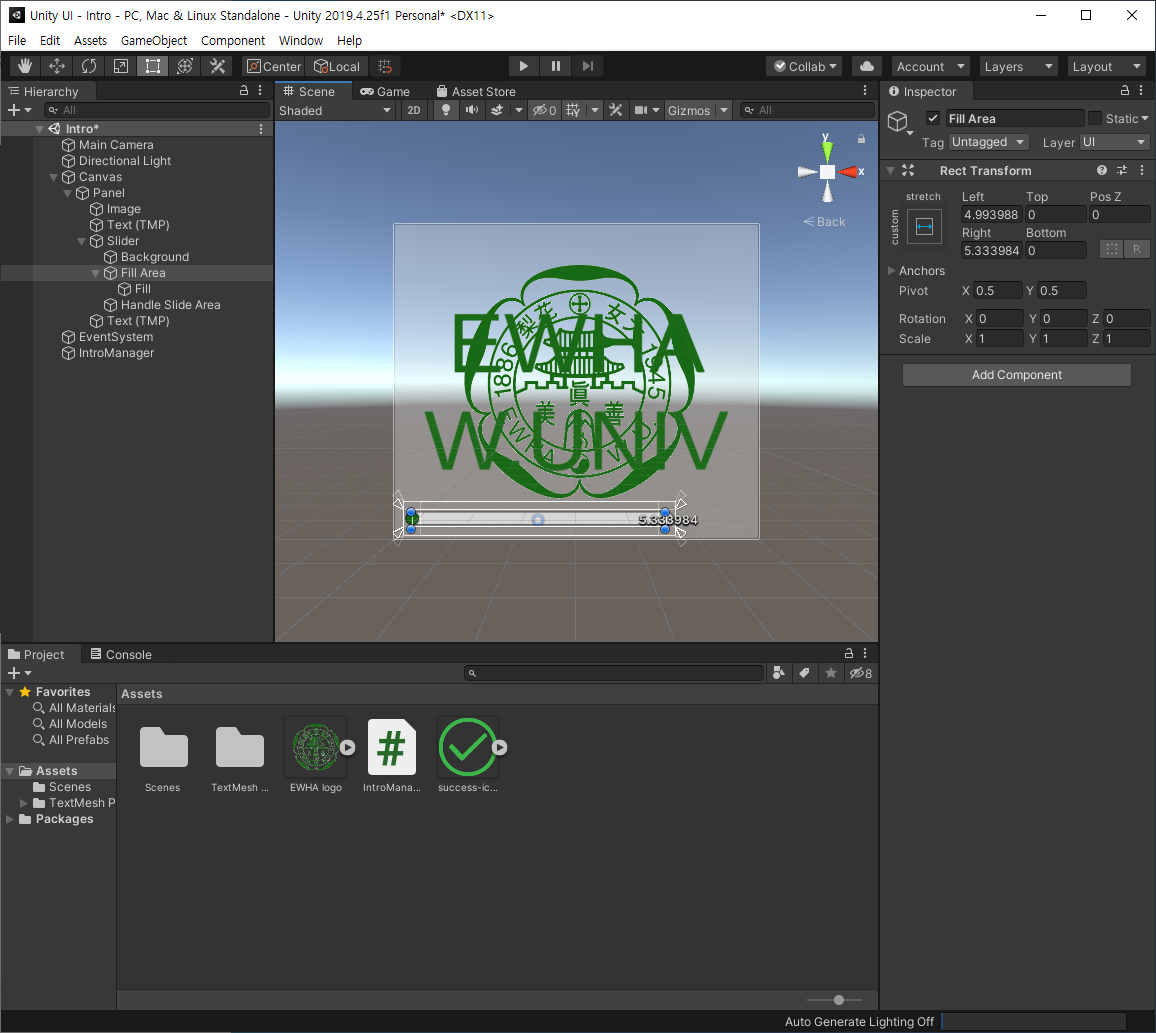Click the Pause button
This screenshot has width=1156, height=1033.
click(x=556, y=66)
